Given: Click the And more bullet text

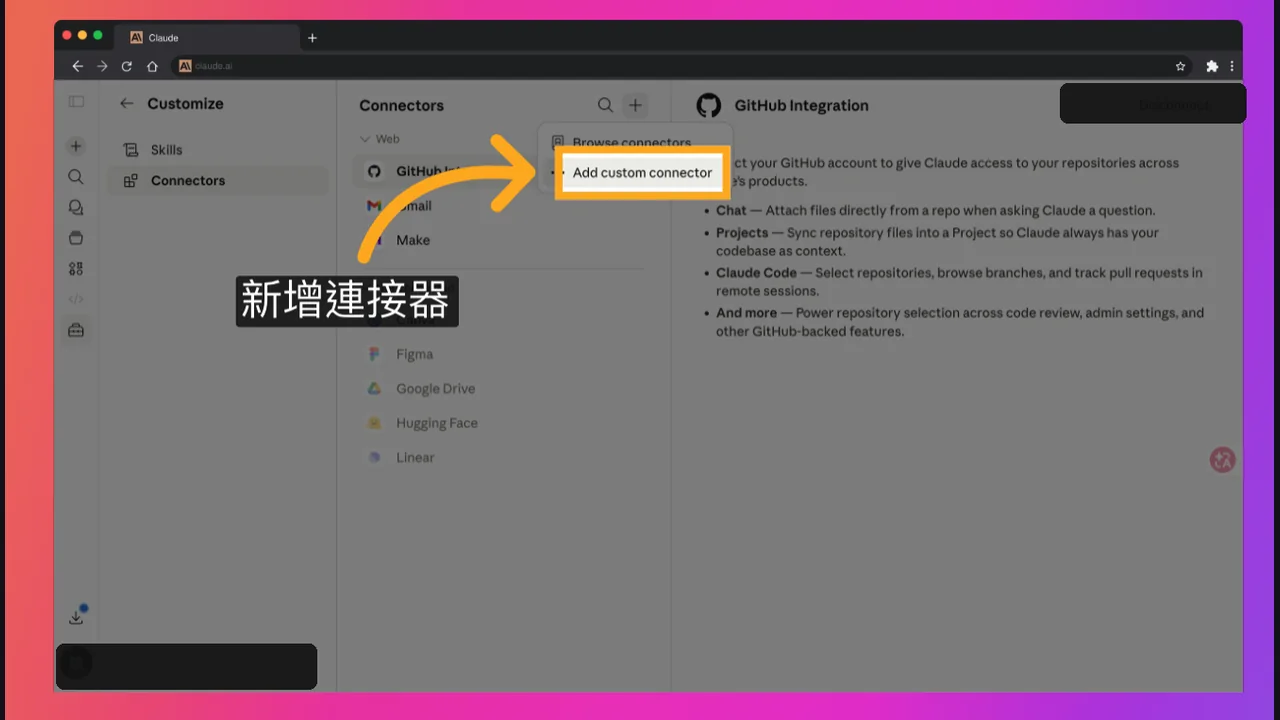Looking at the screenshot, I should [960, 322].
